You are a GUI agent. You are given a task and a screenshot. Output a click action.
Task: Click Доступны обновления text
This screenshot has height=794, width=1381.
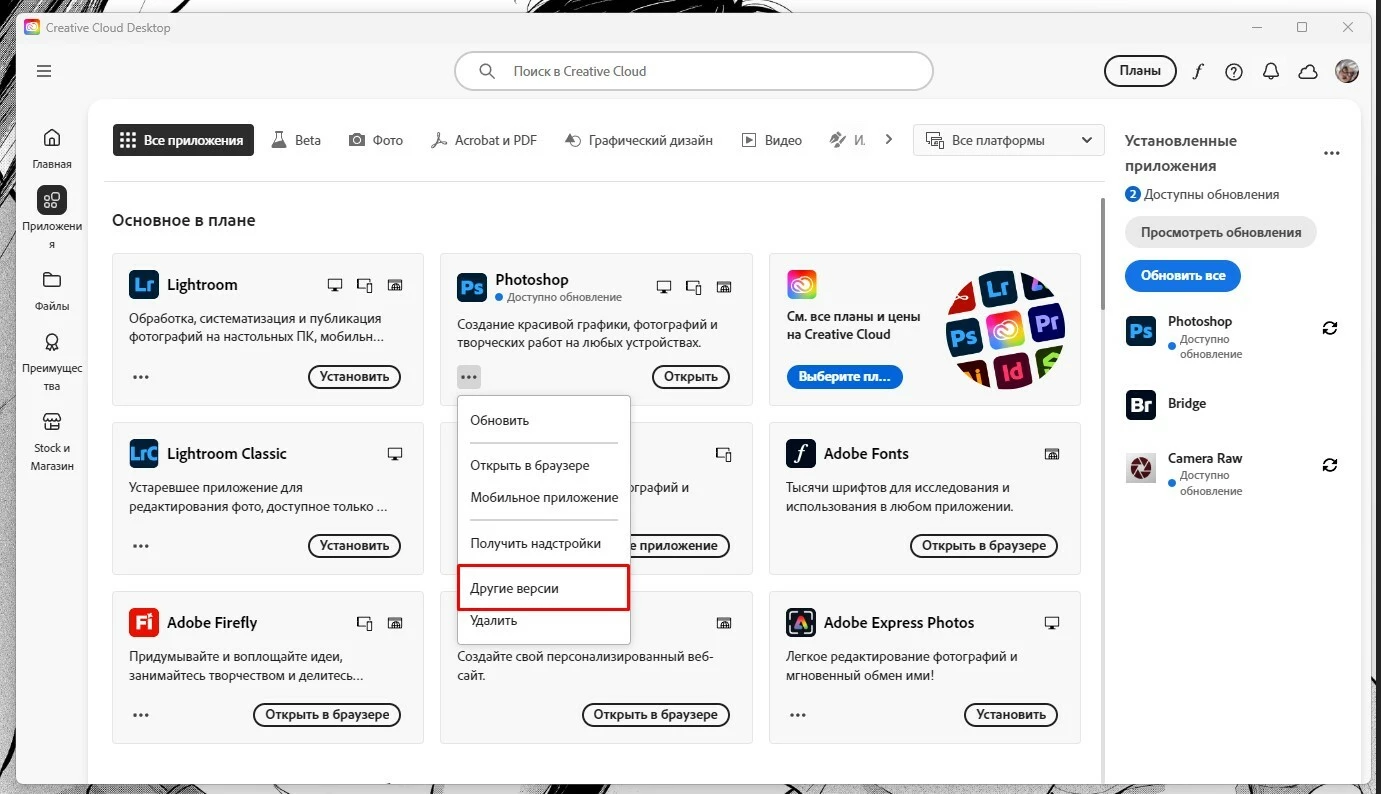tap(1211, 195)
